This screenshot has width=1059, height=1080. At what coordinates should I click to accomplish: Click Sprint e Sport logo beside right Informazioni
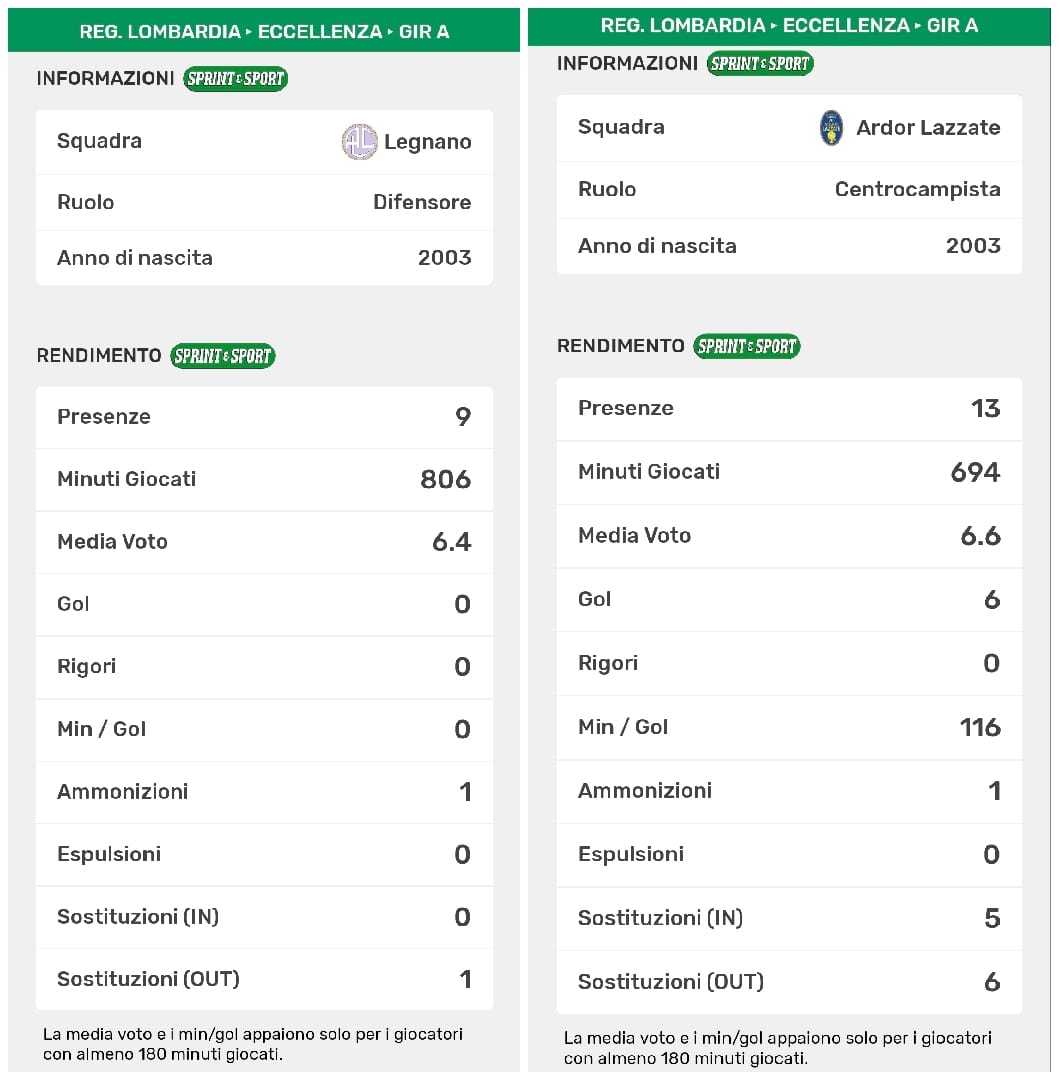click(760, 64)
